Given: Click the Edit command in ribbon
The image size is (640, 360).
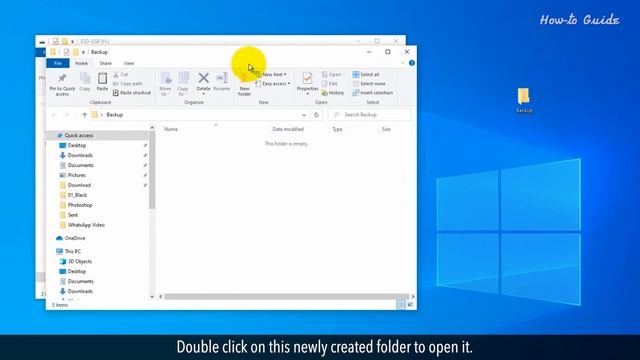Looking at the screenshot, I should click(x=330, y=84).
